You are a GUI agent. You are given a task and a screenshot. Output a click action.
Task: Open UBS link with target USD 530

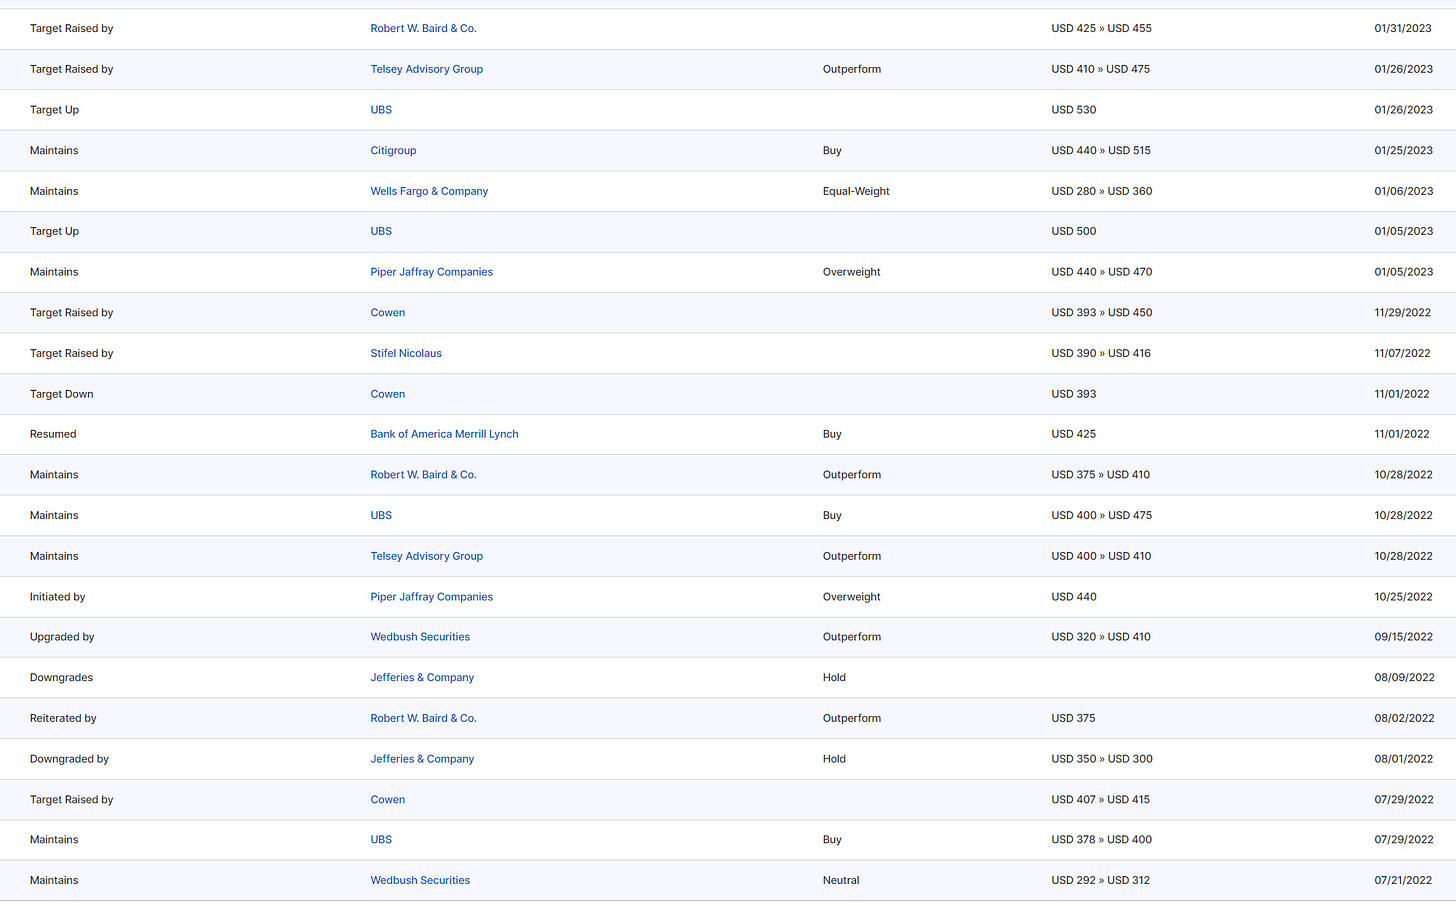click(381, 110)
